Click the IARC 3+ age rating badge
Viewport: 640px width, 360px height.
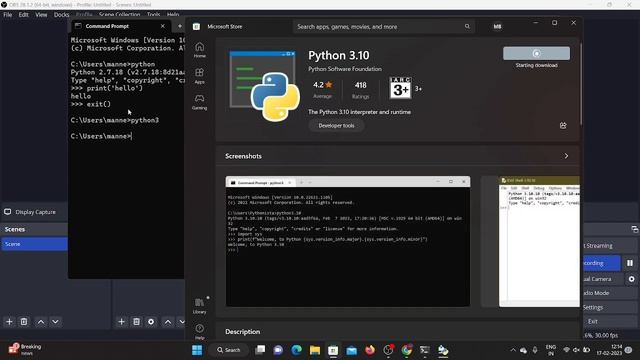click(x=400, y=88)
